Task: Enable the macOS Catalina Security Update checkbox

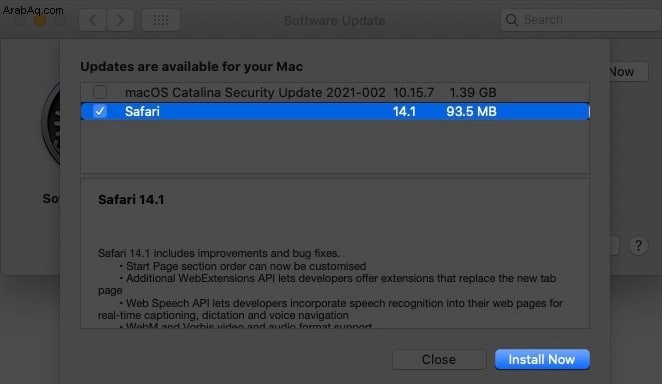Action: point(100,92)
